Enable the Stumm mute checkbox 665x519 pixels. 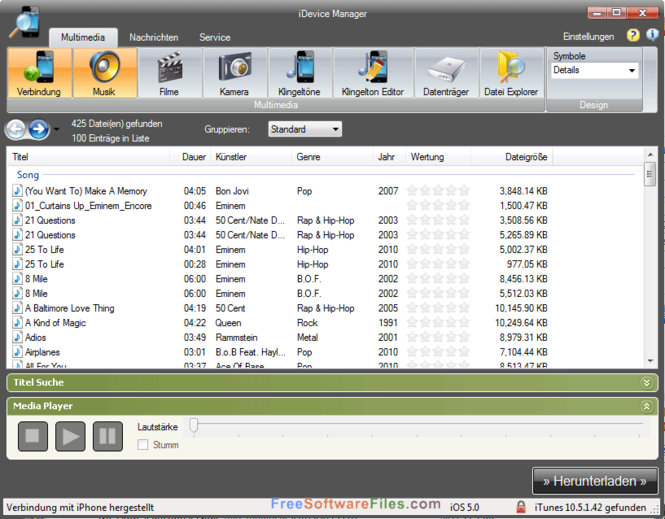pos(143,445)
